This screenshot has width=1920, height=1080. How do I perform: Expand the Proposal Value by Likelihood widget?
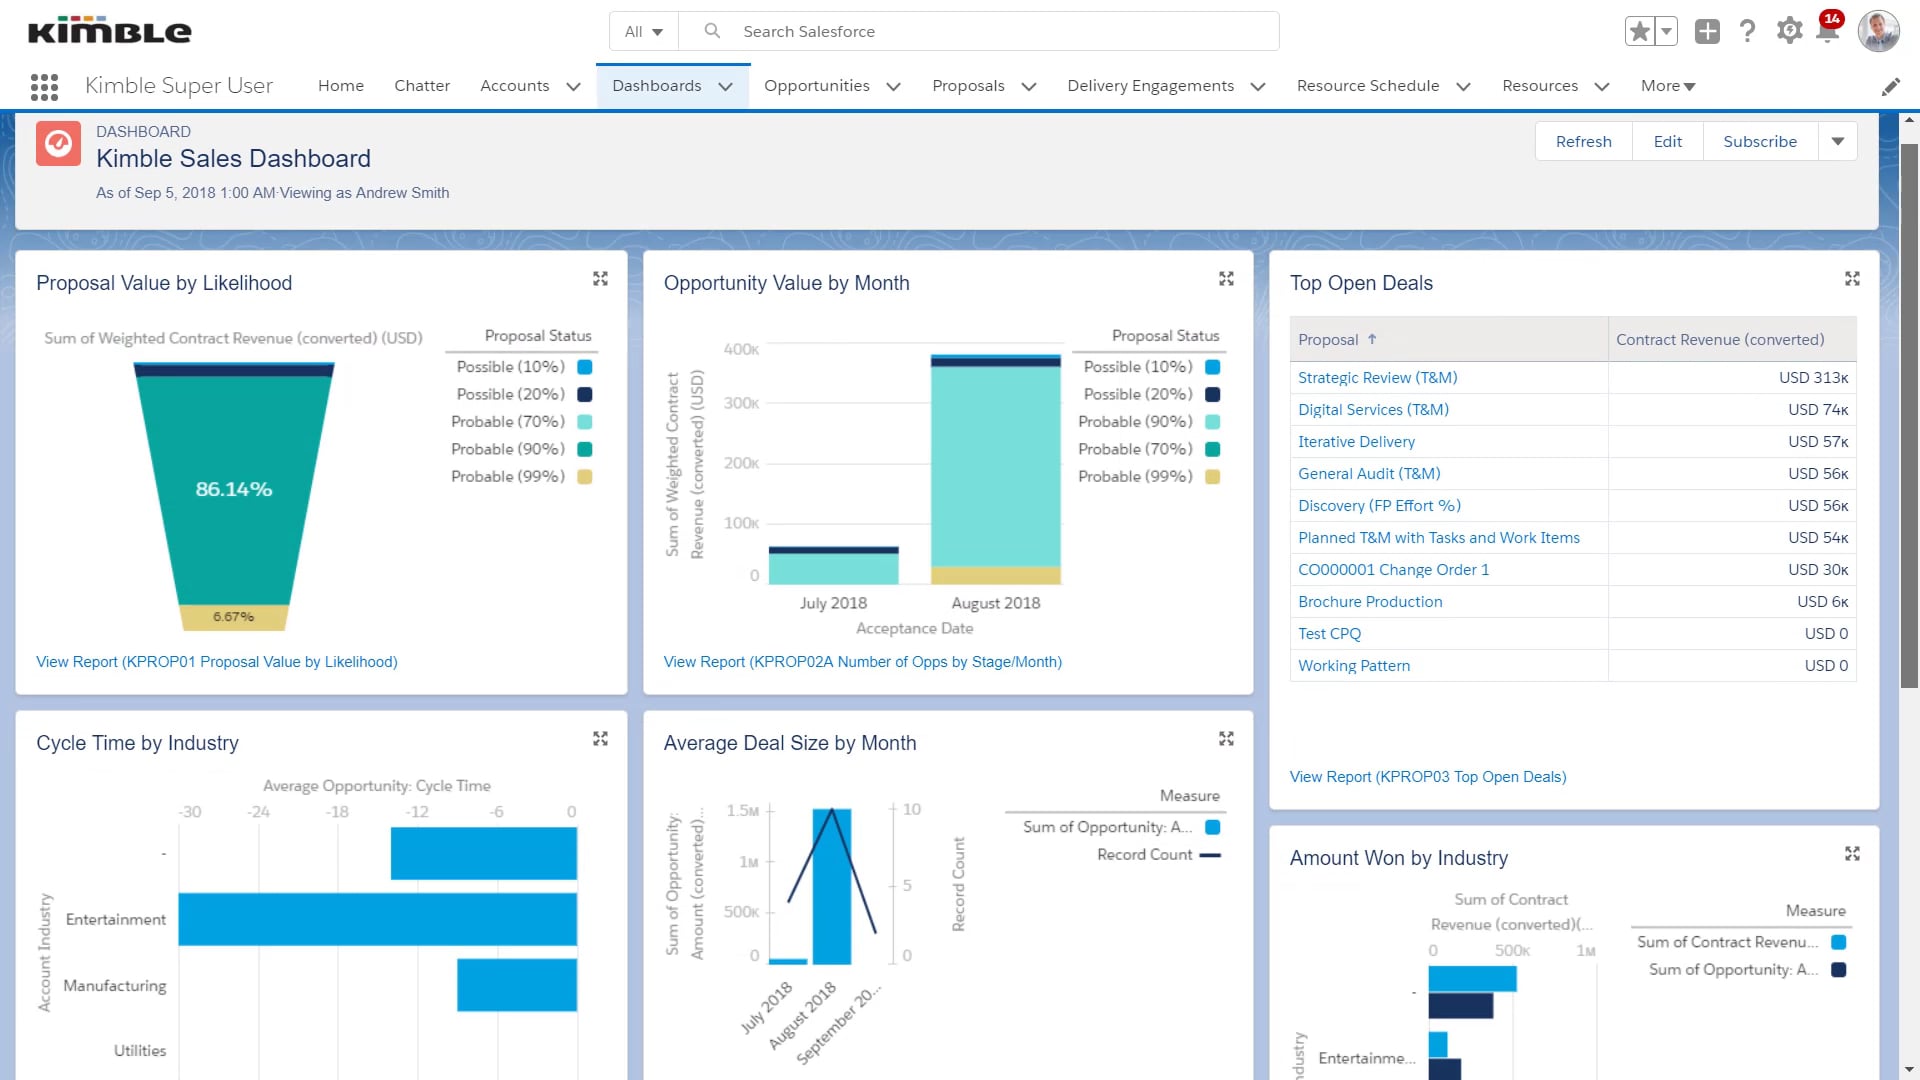pyautogui.click(x=600, y=279)
